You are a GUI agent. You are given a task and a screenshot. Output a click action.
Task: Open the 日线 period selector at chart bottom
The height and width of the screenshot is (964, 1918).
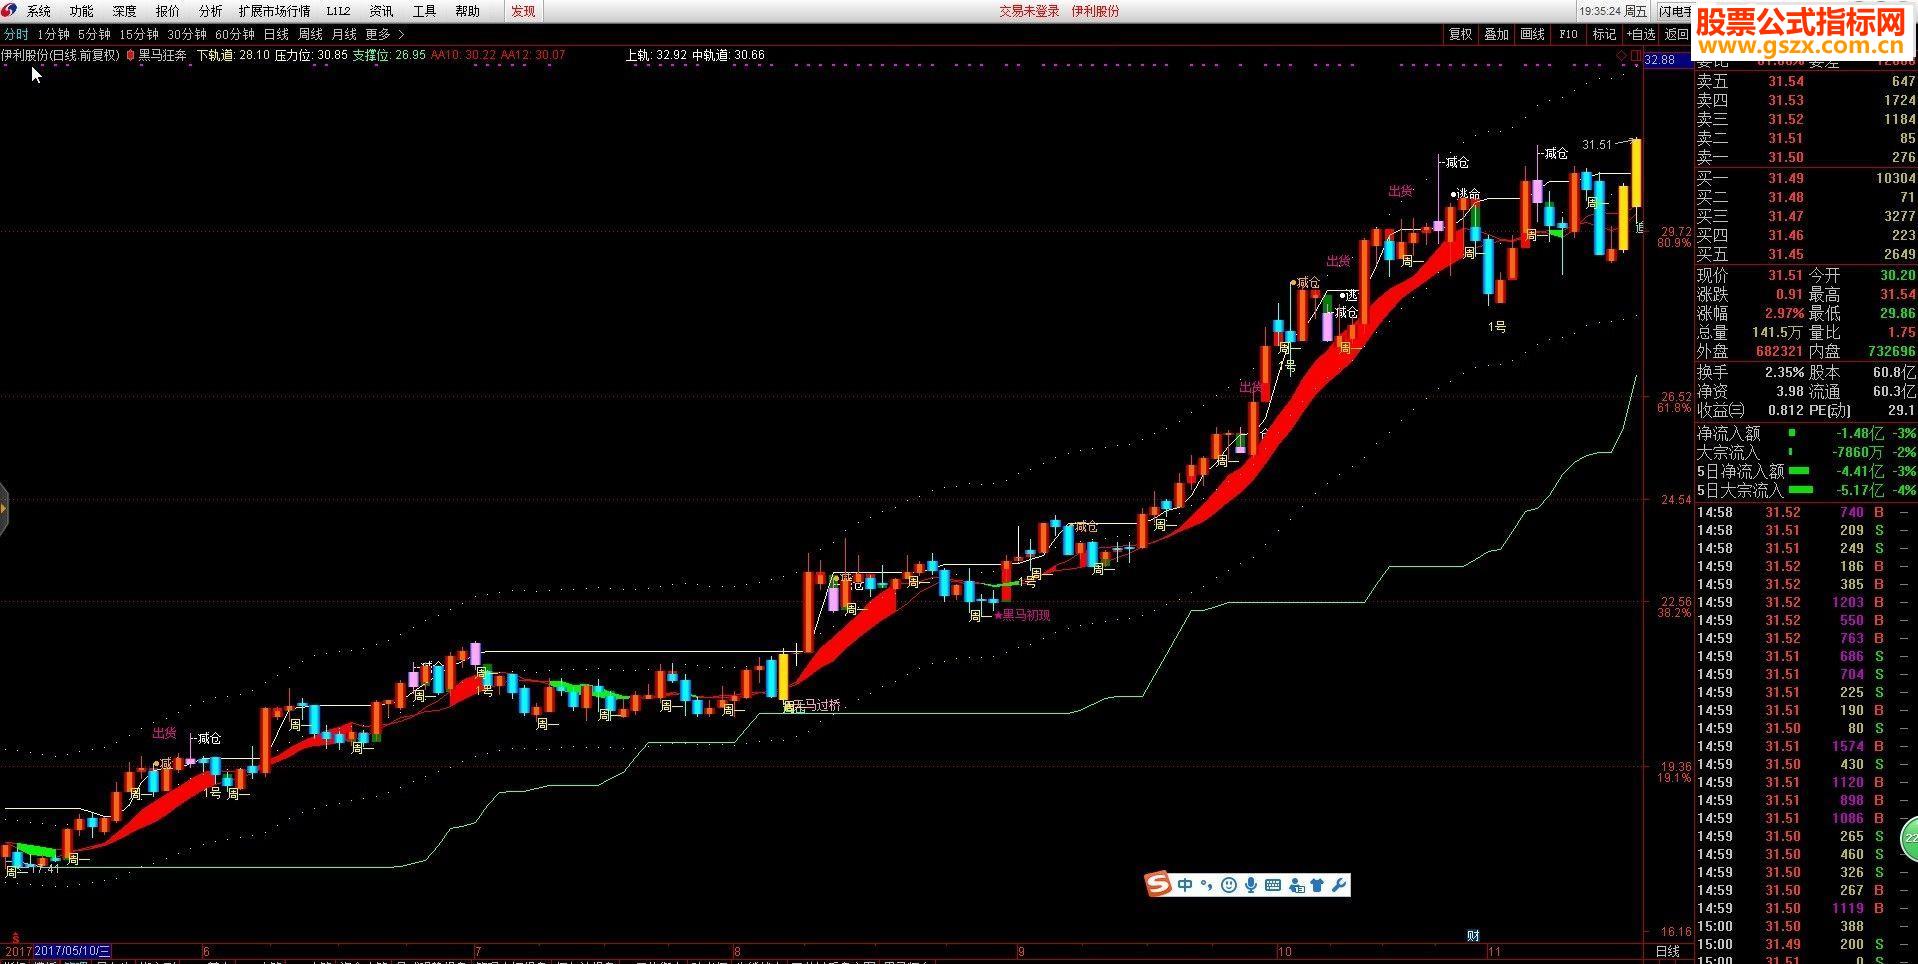pos(1667,951)
